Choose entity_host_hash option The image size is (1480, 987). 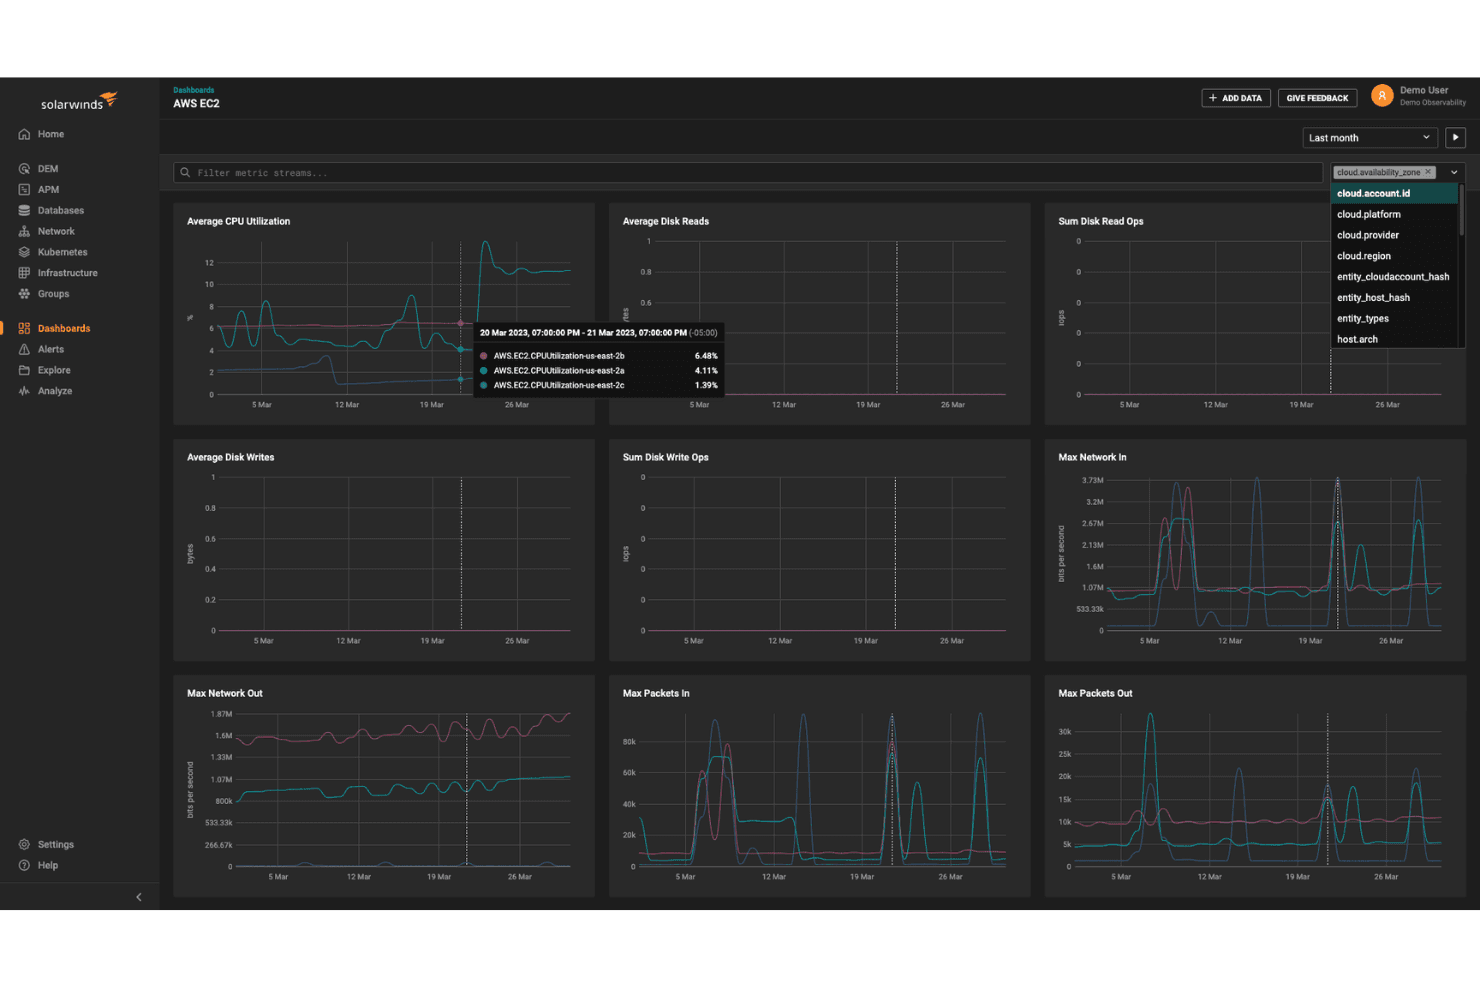[x=1394, y=298]
